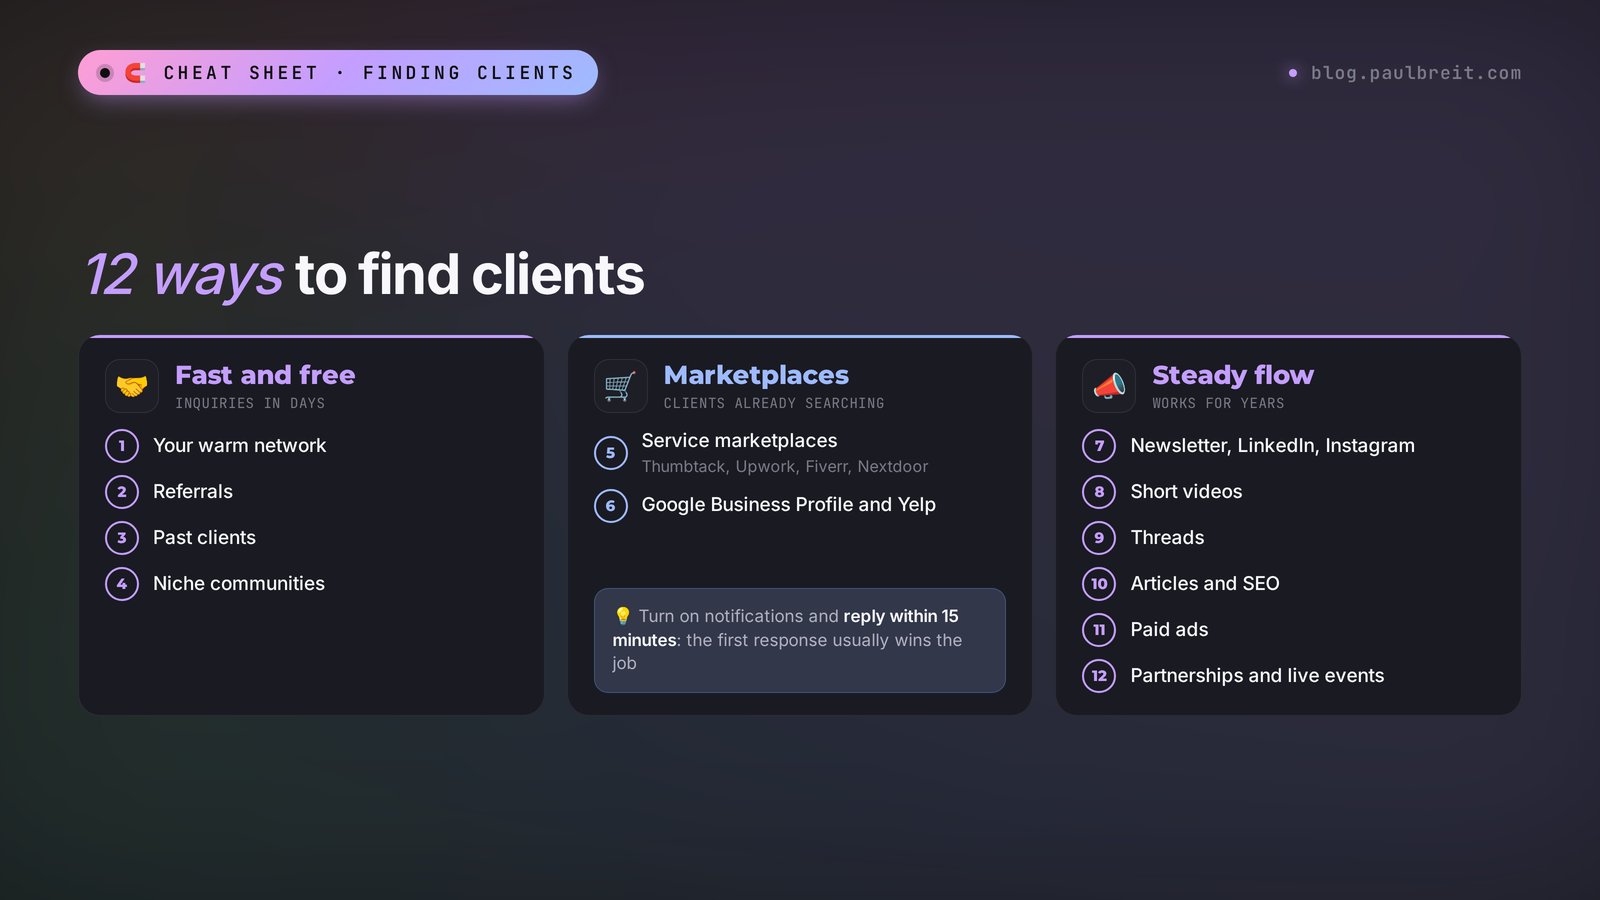Click the Short videos item
Screen dimensions: 1600x900
point(1186,492)
